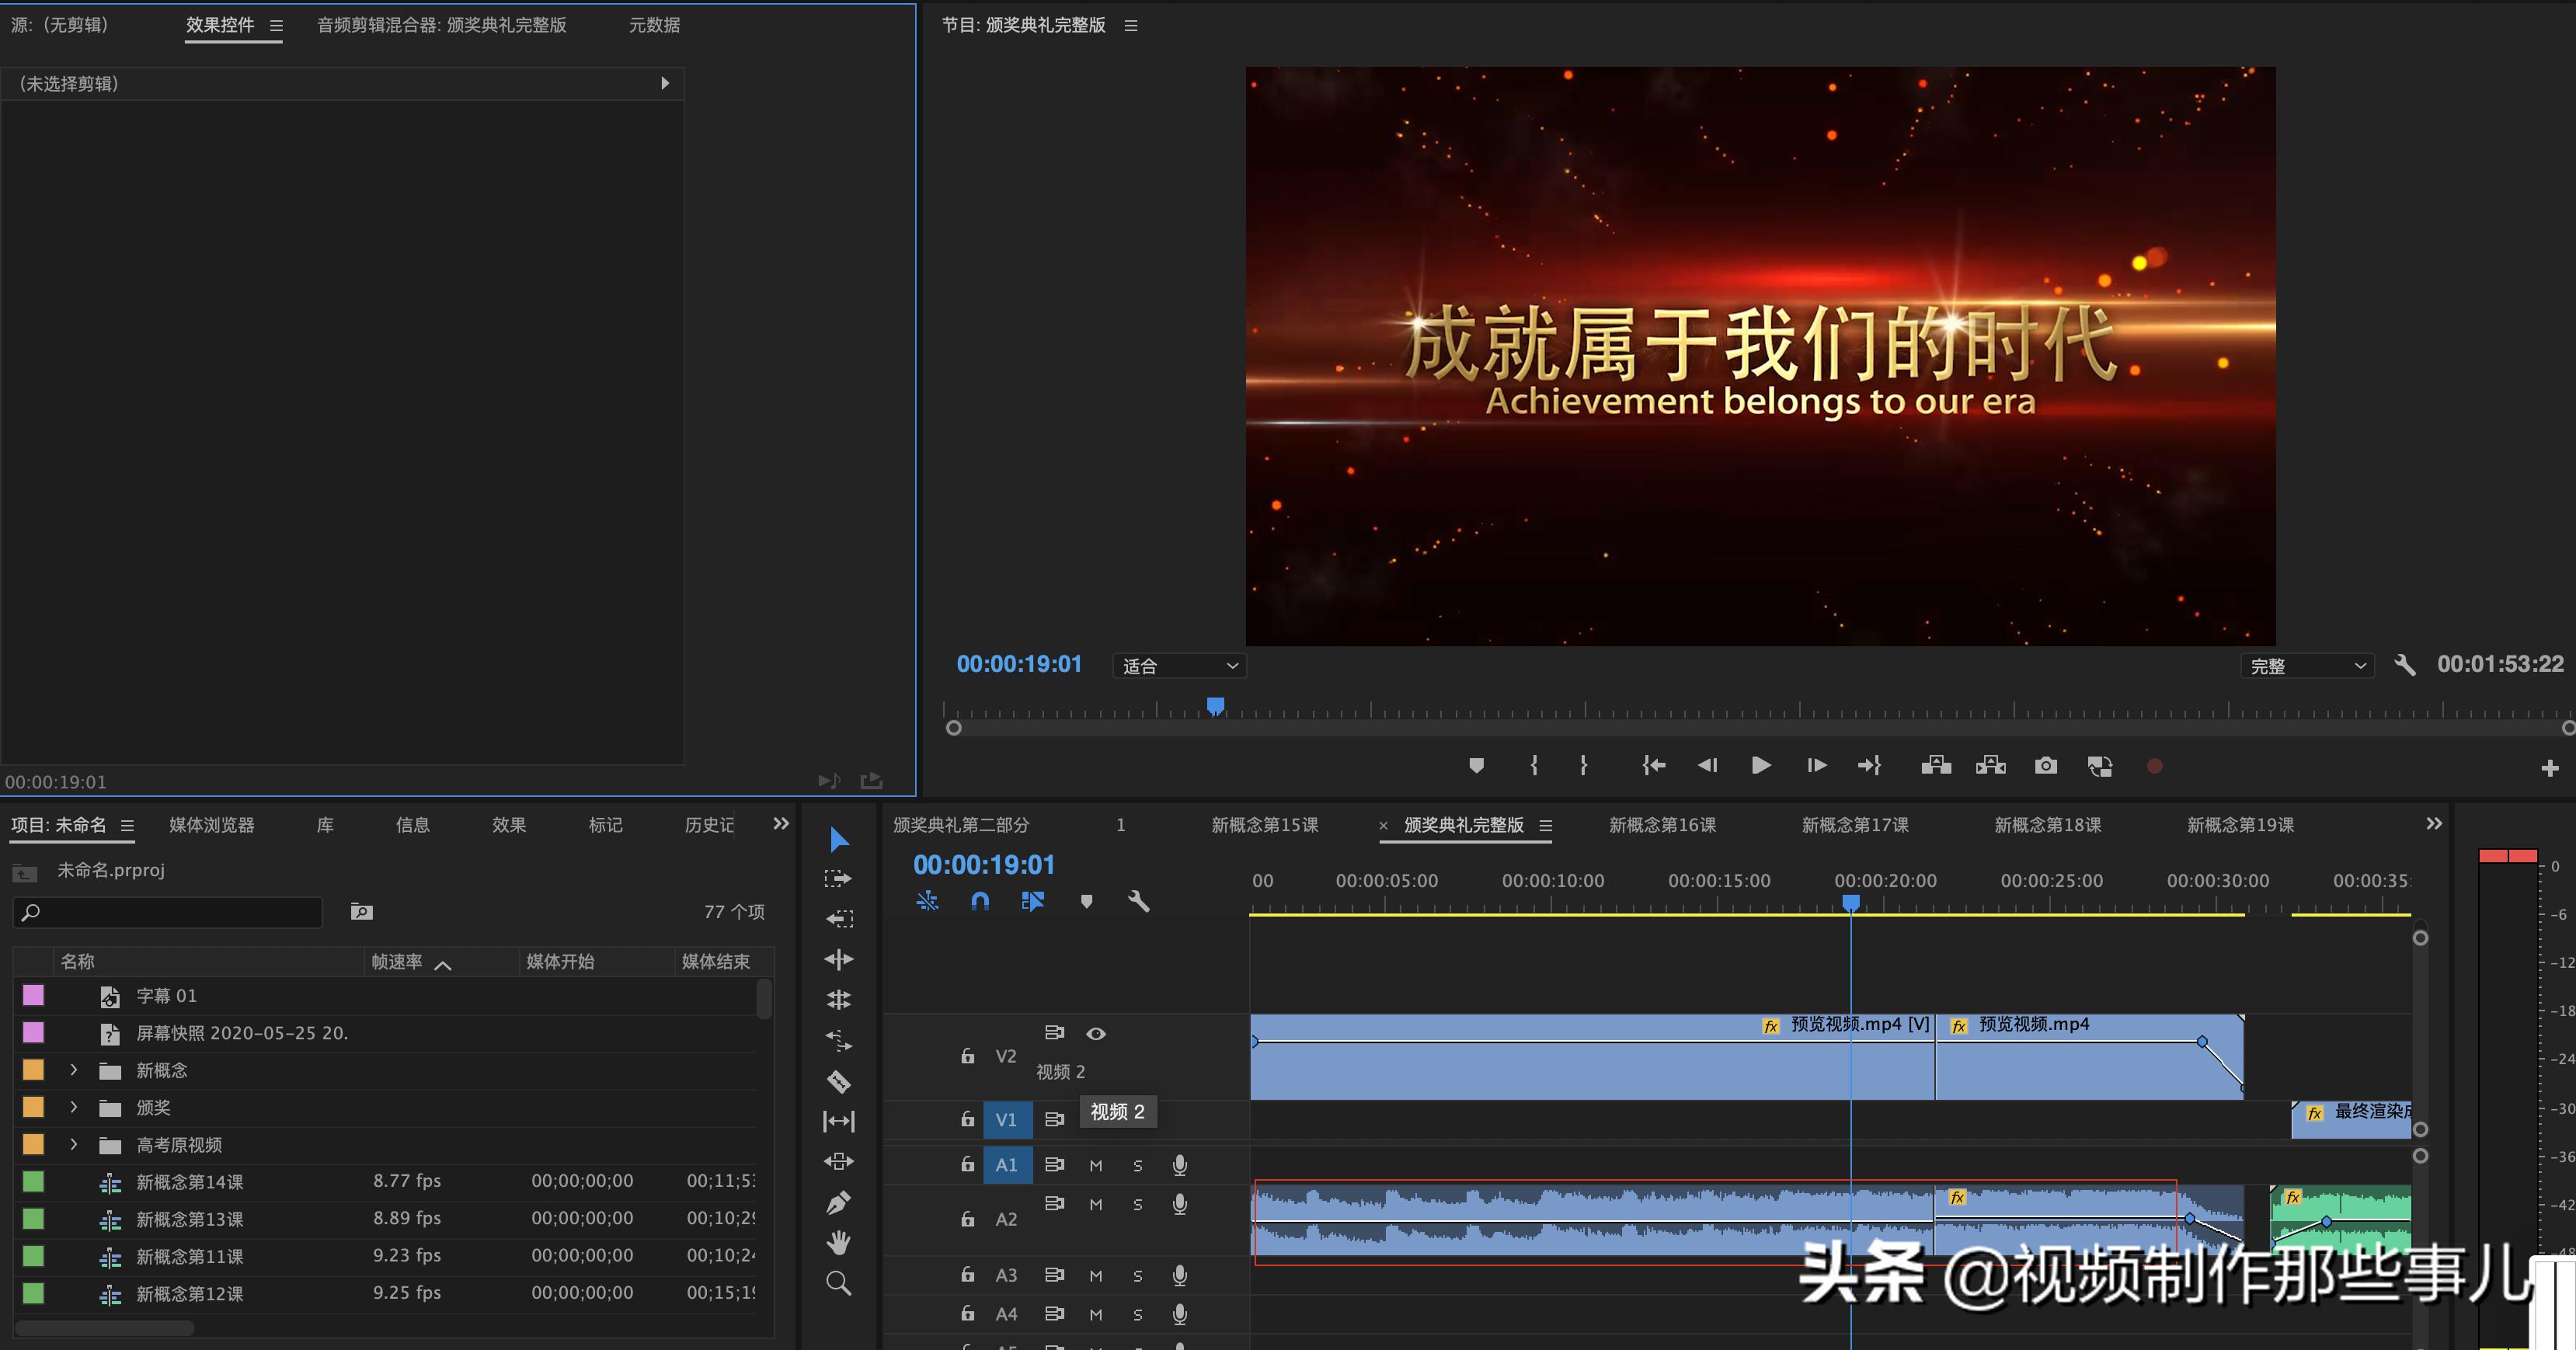This screenshot has width=2576, height=1350.
Task: Select the Pen tool
Action: [x=839, y=1201]
